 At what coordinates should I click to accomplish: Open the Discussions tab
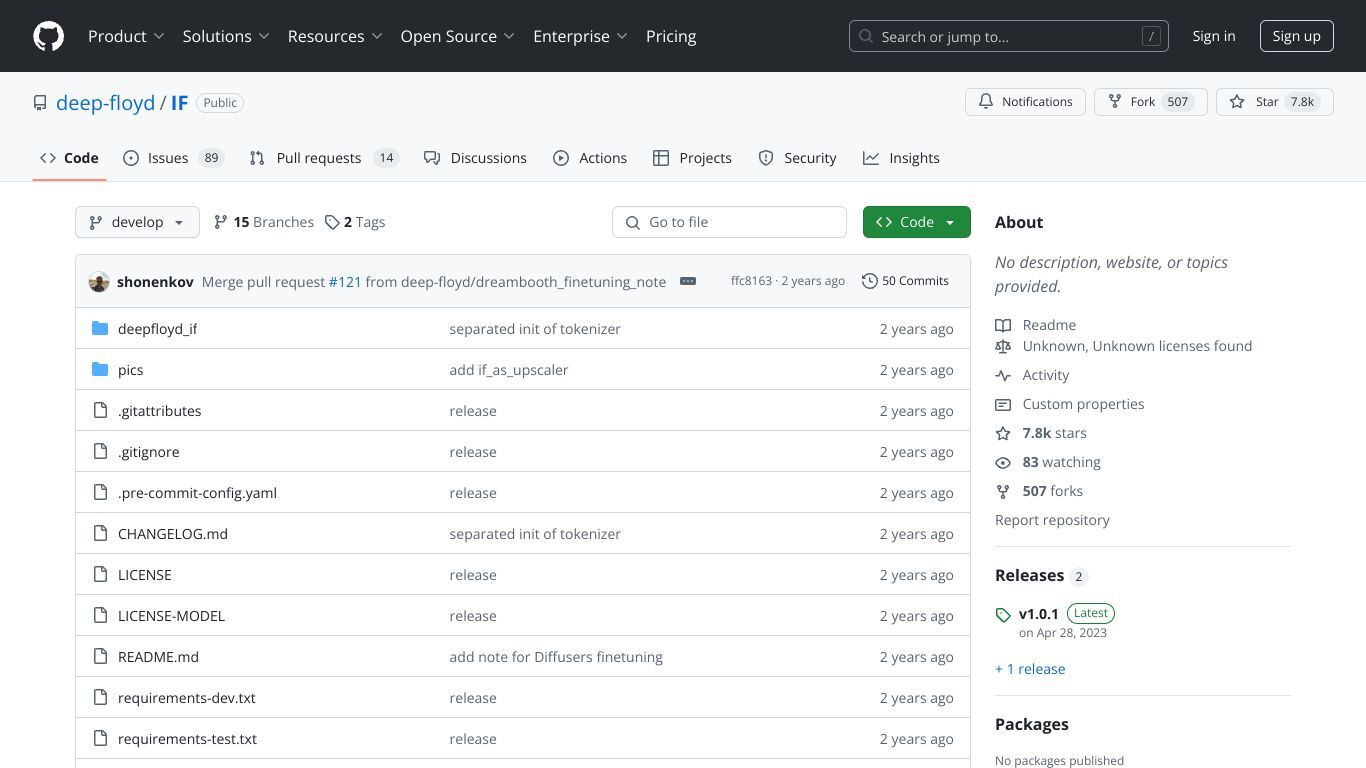(x=475, y=158)
